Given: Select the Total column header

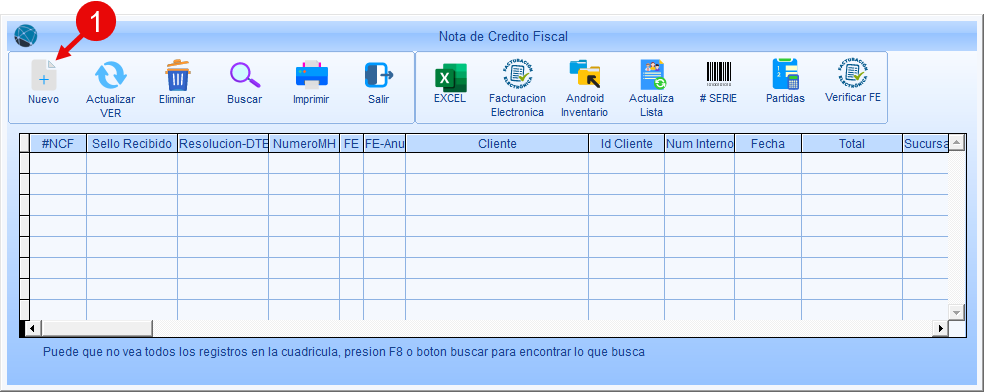Looking at the screenshot, I should [x=852, y=144].
